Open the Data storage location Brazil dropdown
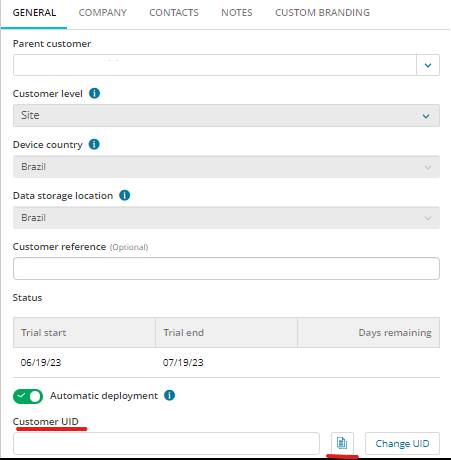This screenshot has width=451, height=460. point(226,218)
